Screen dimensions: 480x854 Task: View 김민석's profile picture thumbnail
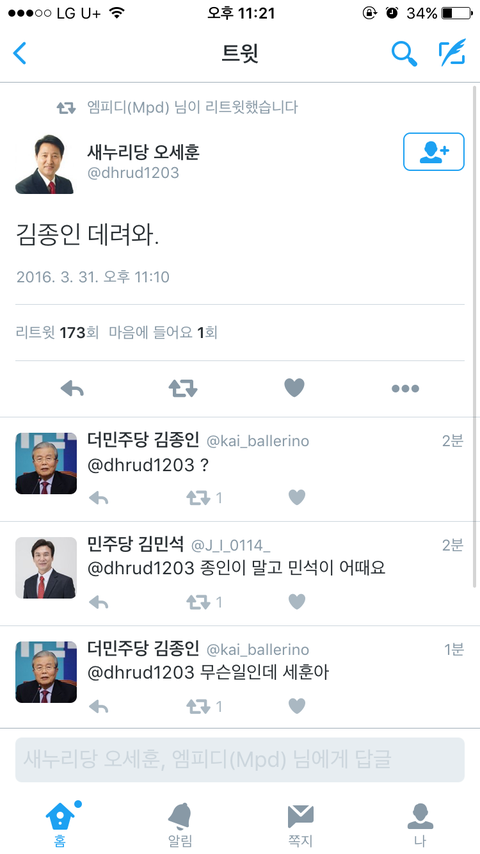coord(46,568)
